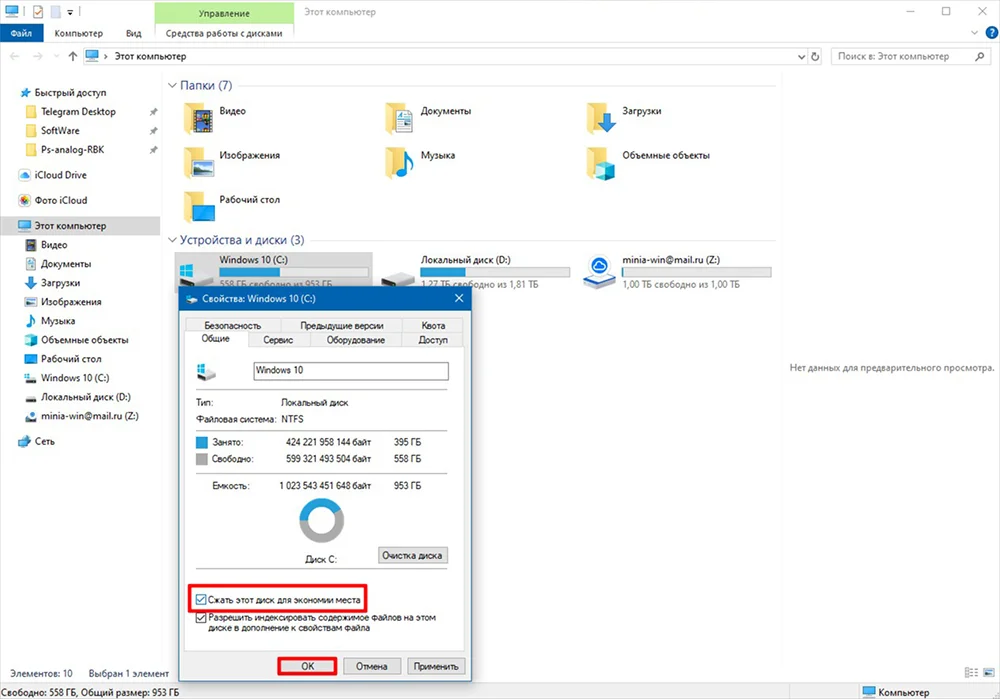Switch to the Безопасность tab
Viewport: 1000px width, 699px height.
tap(232, 325)
